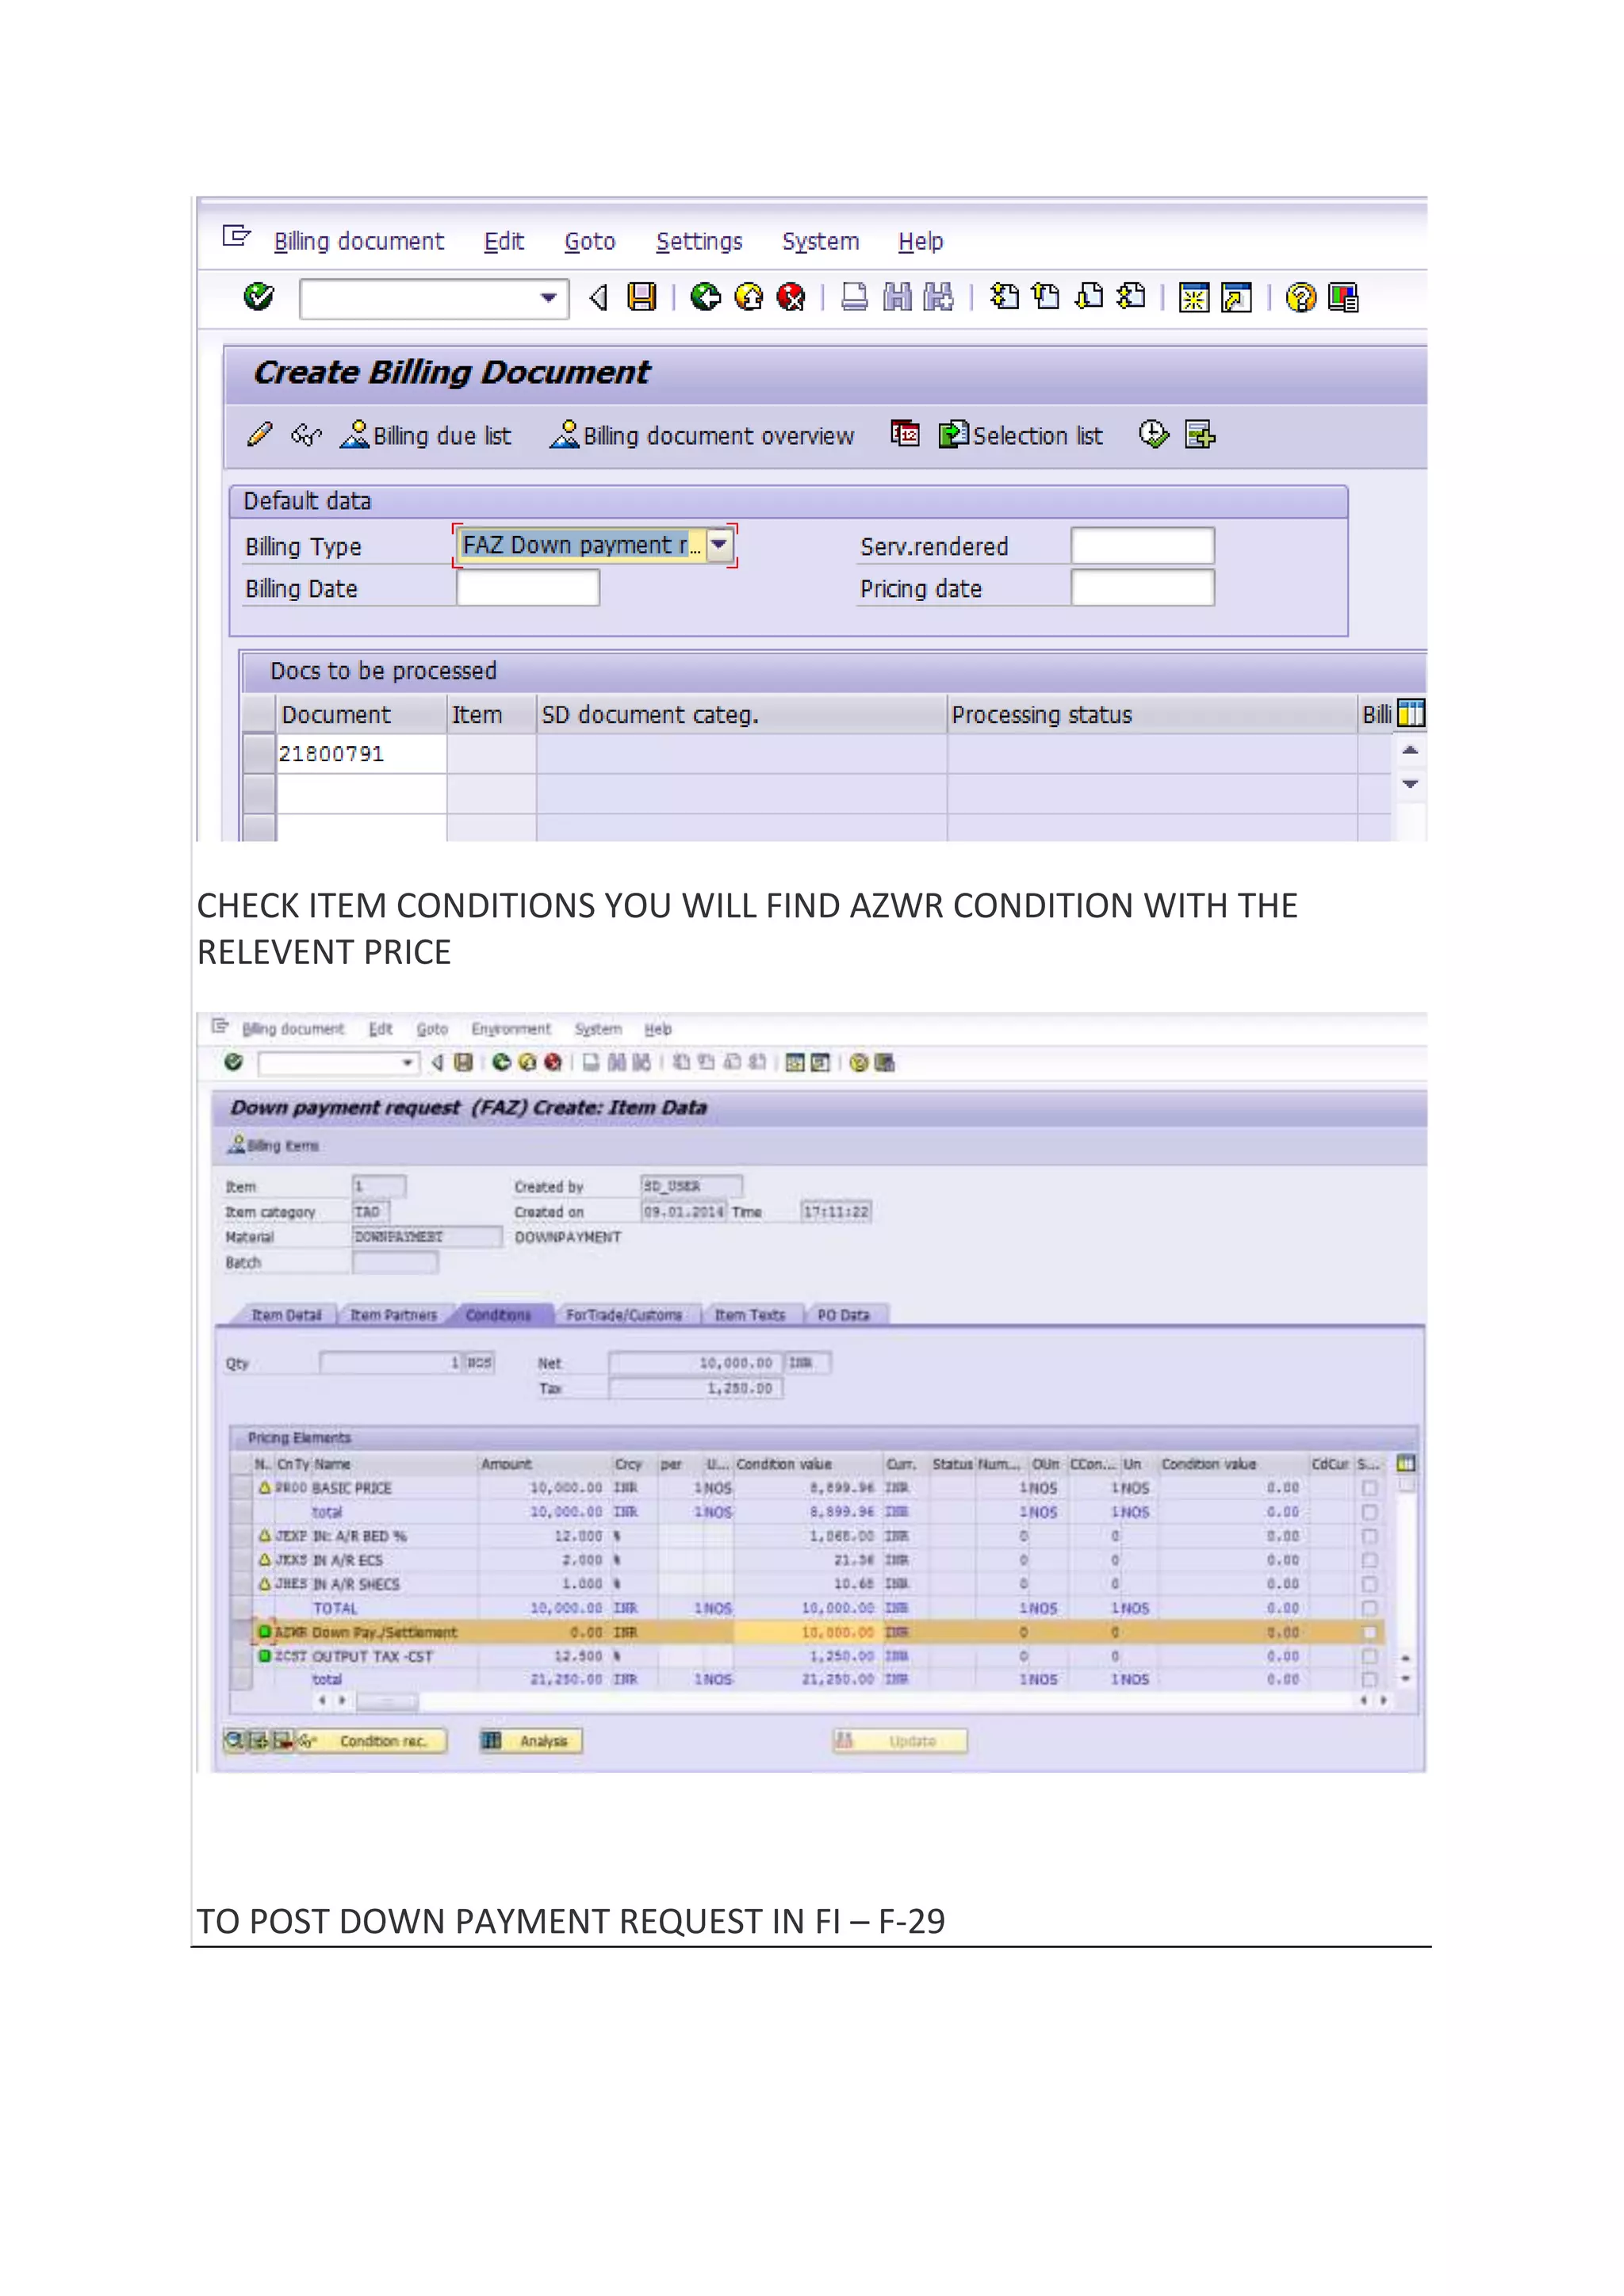Click the Condition rec. button
The width and height of the screenshot is (1624, 2296).
[x=372, y=1741]
